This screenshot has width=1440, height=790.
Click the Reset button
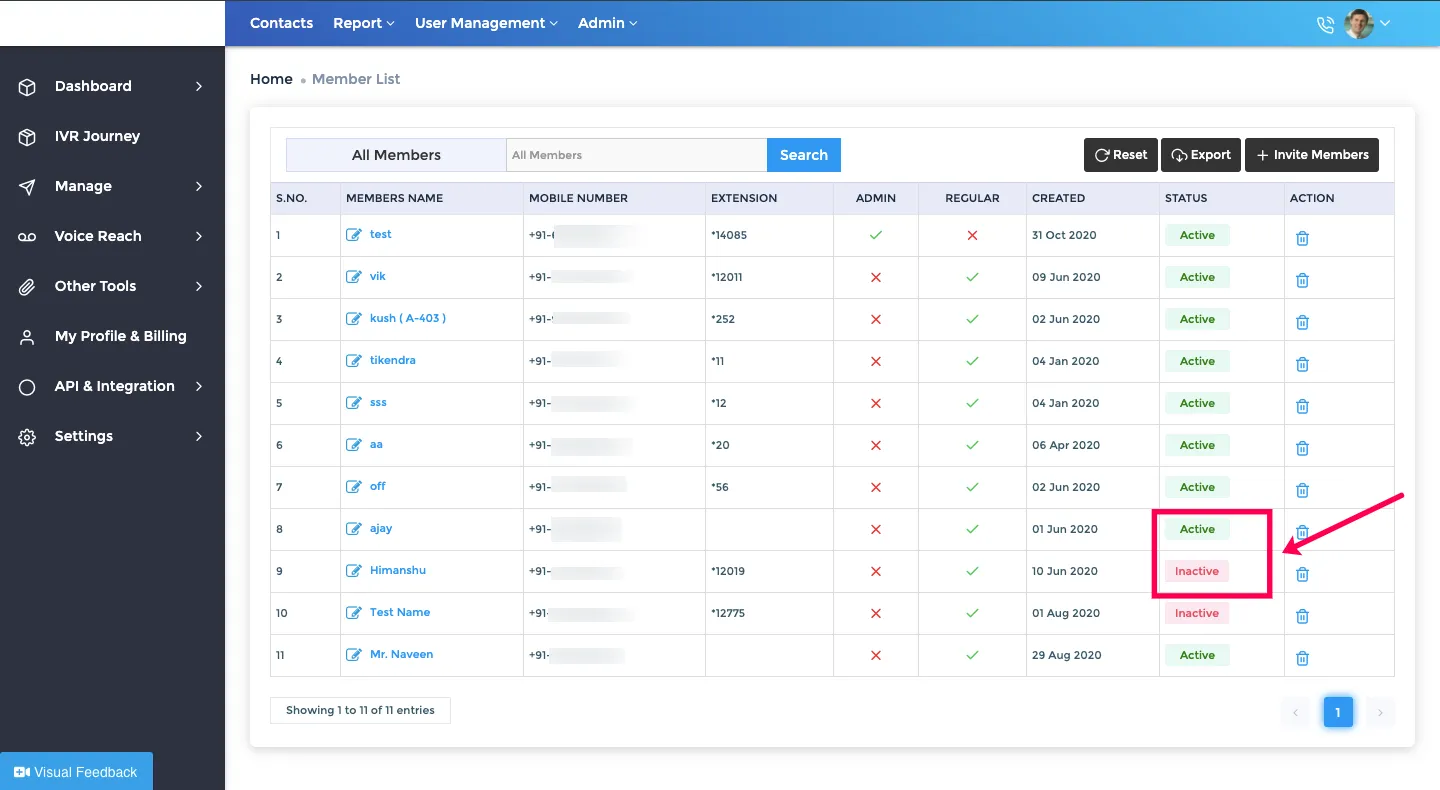1121,155
